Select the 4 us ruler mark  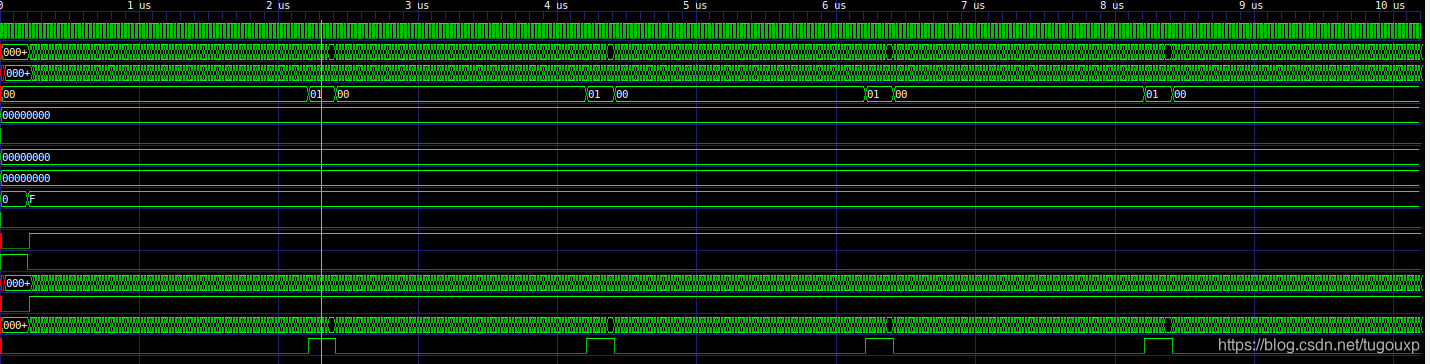coord(556,6)
